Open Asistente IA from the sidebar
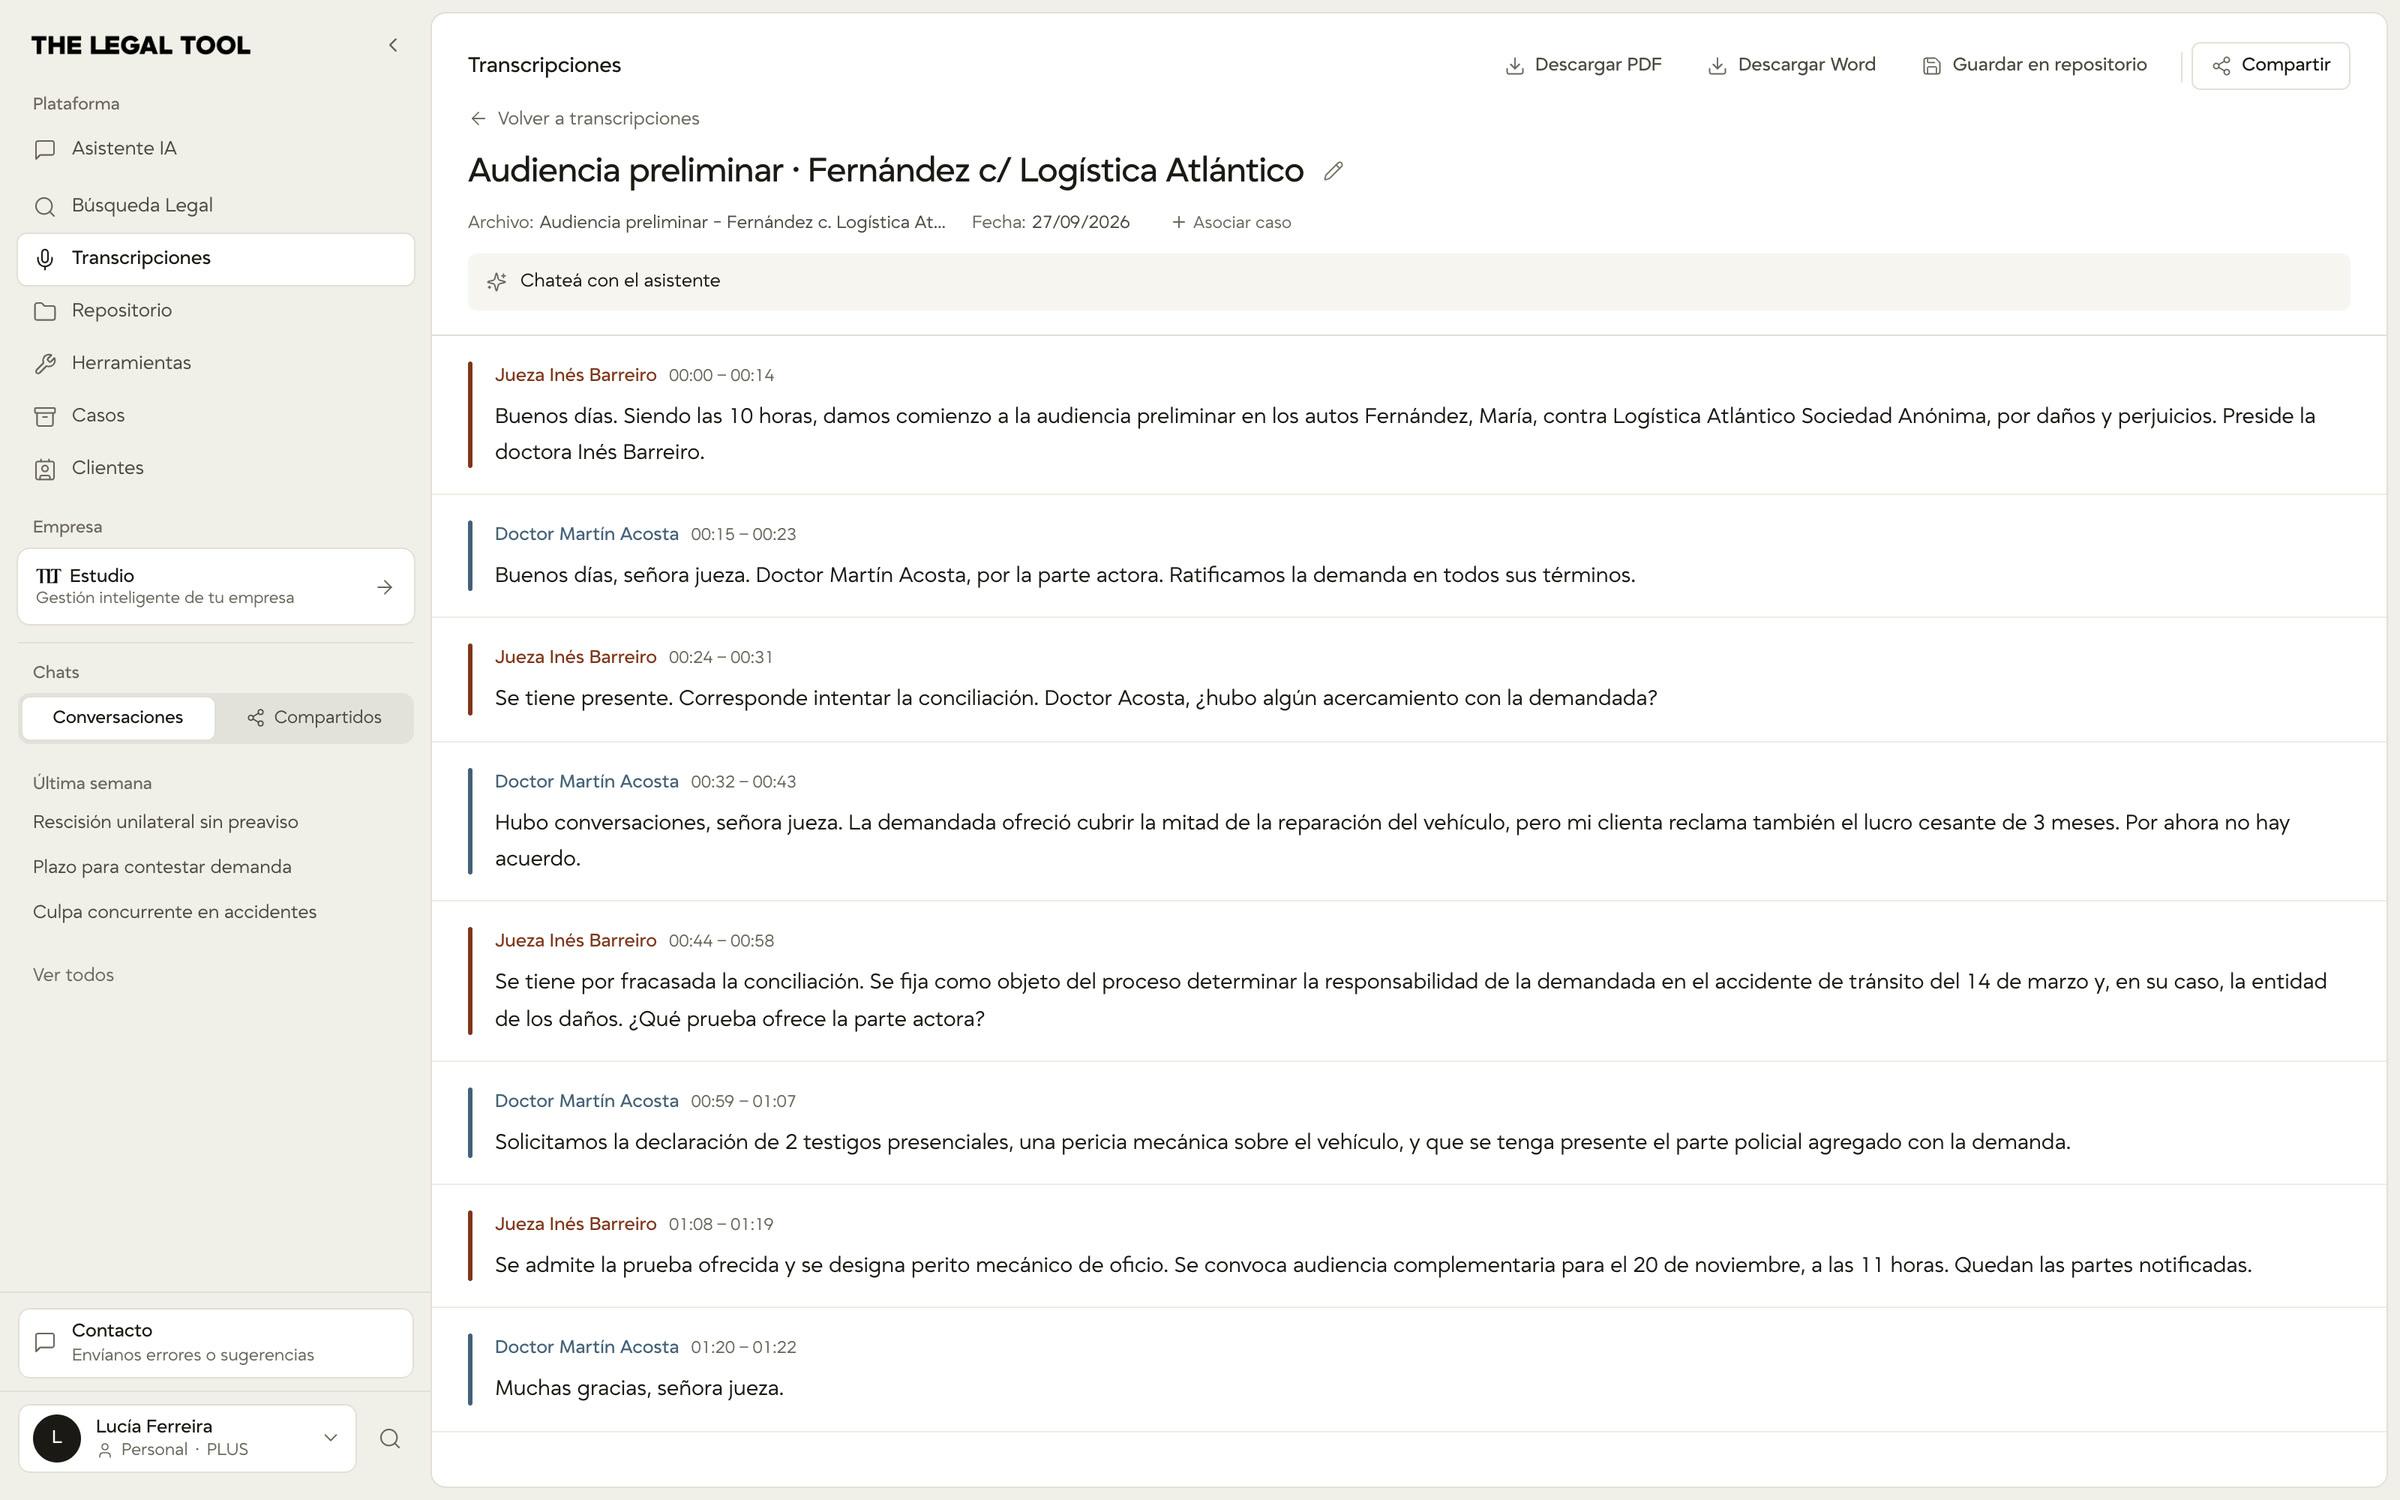The image size is (2400, 1500). coord(215,149)
